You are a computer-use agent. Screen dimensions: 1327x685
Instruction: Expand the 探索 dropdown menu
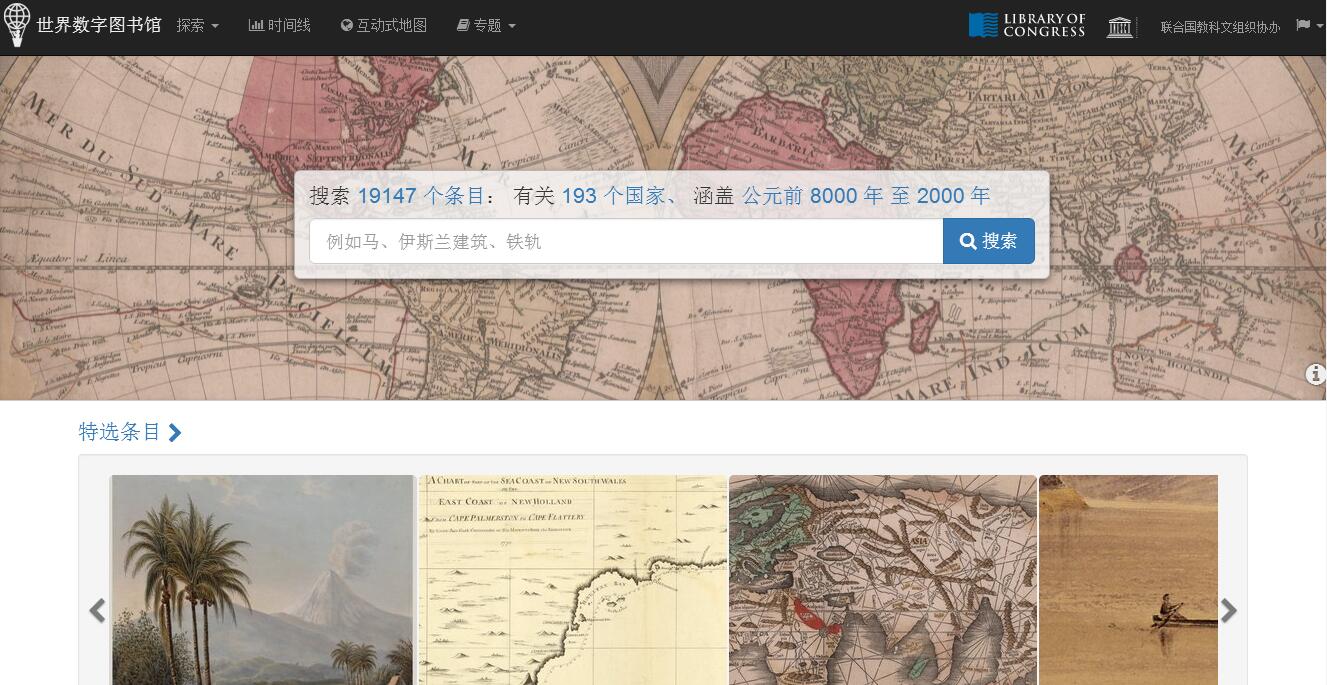(x=197, y=25)
